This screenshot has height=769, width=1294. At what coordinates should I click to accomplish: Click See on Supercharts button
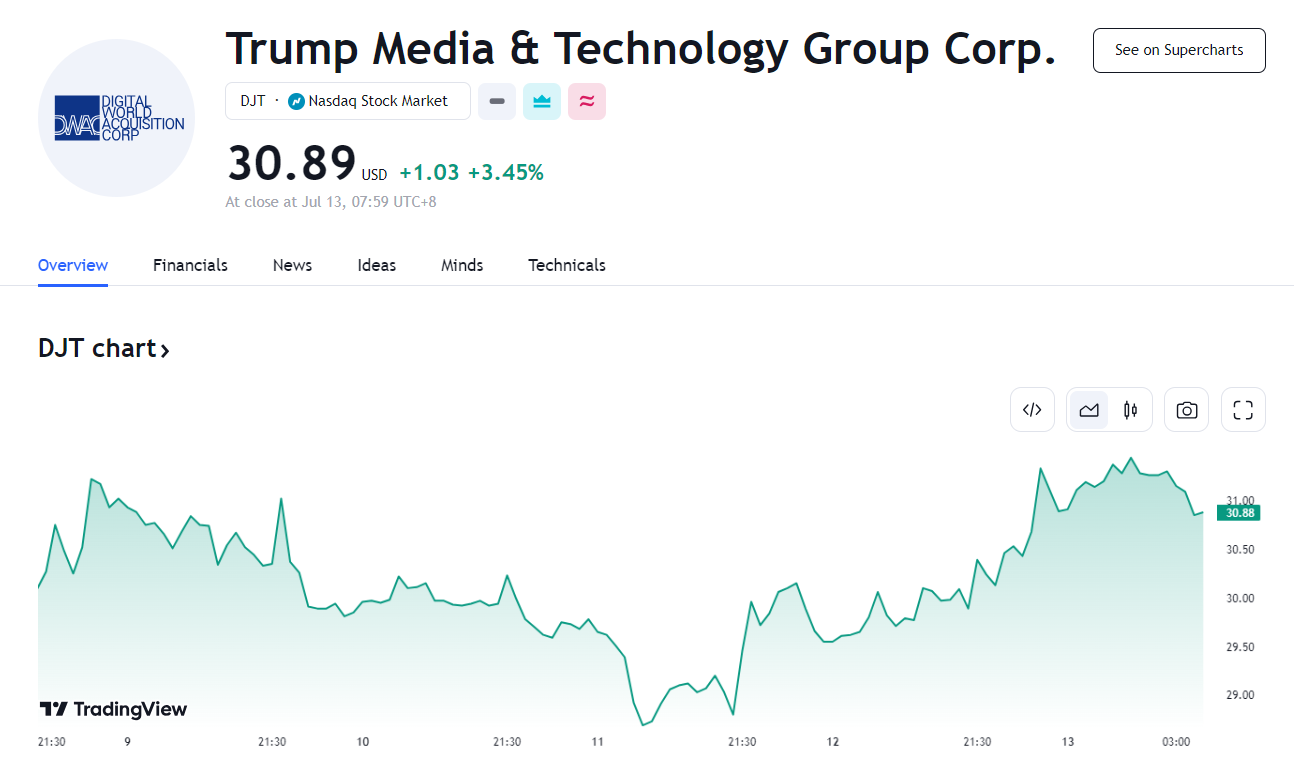coord(1179,50)
